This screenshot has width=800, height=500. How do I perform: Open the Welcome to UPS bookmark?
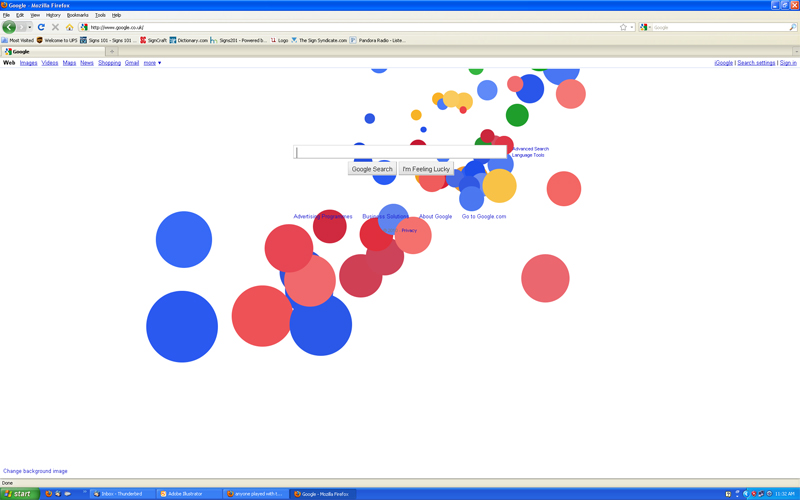pos(57,40)
